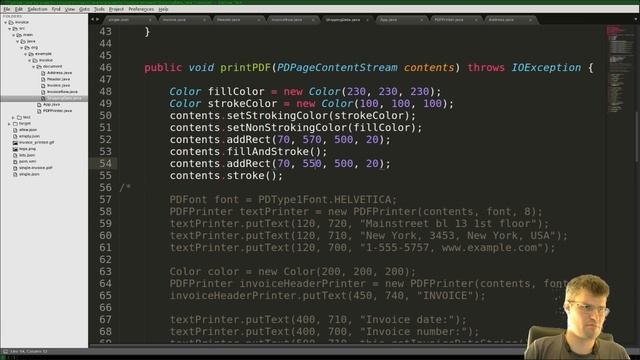Collapse the example folder arrow
This screenshot has width=640, height=360.
tap(25, 54)
